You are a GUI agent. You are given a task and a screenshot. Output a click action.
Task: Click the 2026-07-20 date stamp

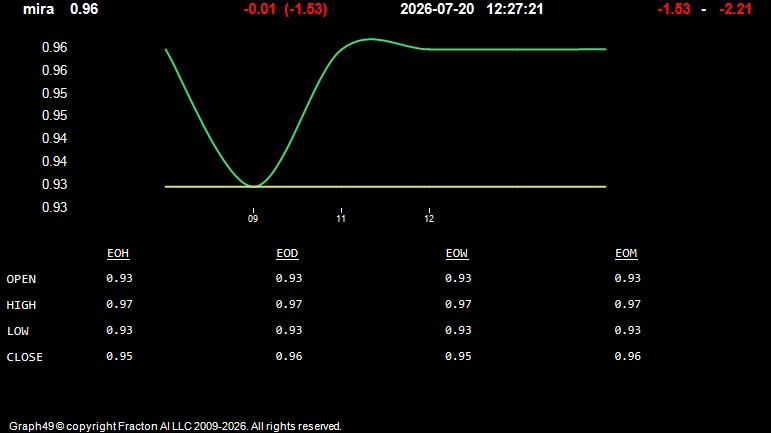[437, 9]
